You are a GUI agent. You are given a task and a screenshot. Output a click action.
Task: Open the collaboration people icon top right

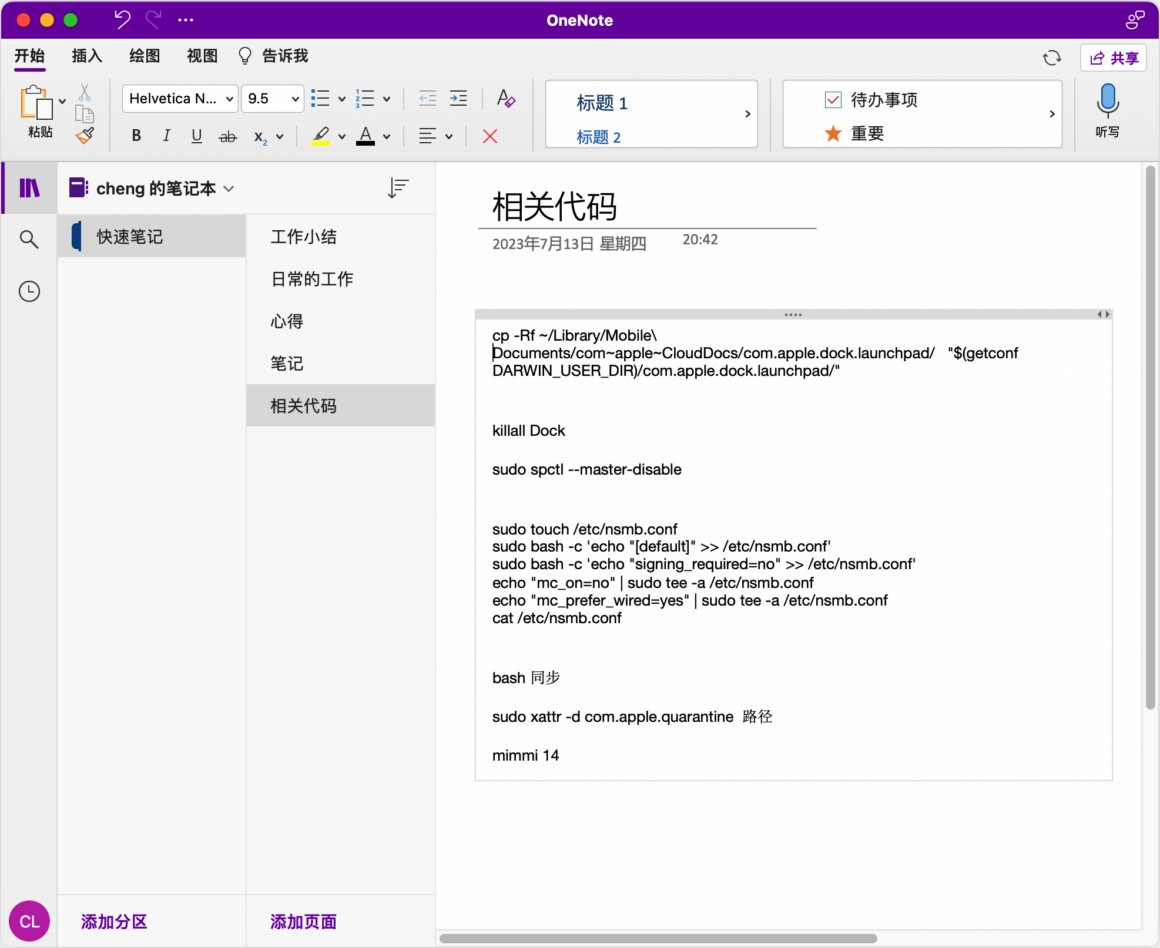(x=1135, y=20)
